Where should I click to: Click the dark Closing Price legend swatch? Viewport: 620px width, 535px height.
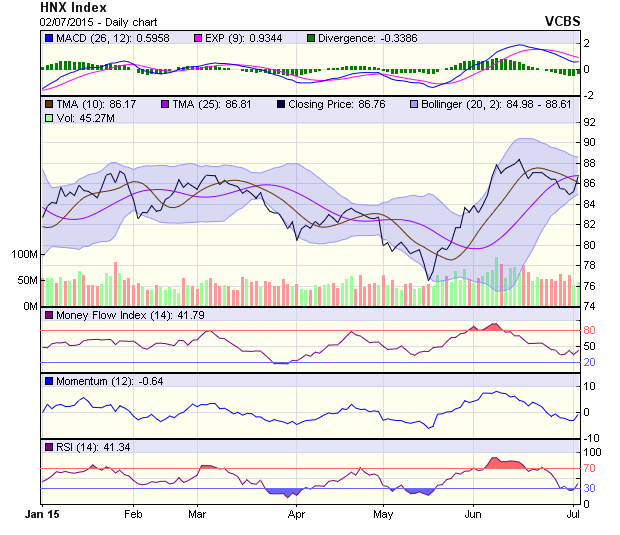[x=282, y=103]
